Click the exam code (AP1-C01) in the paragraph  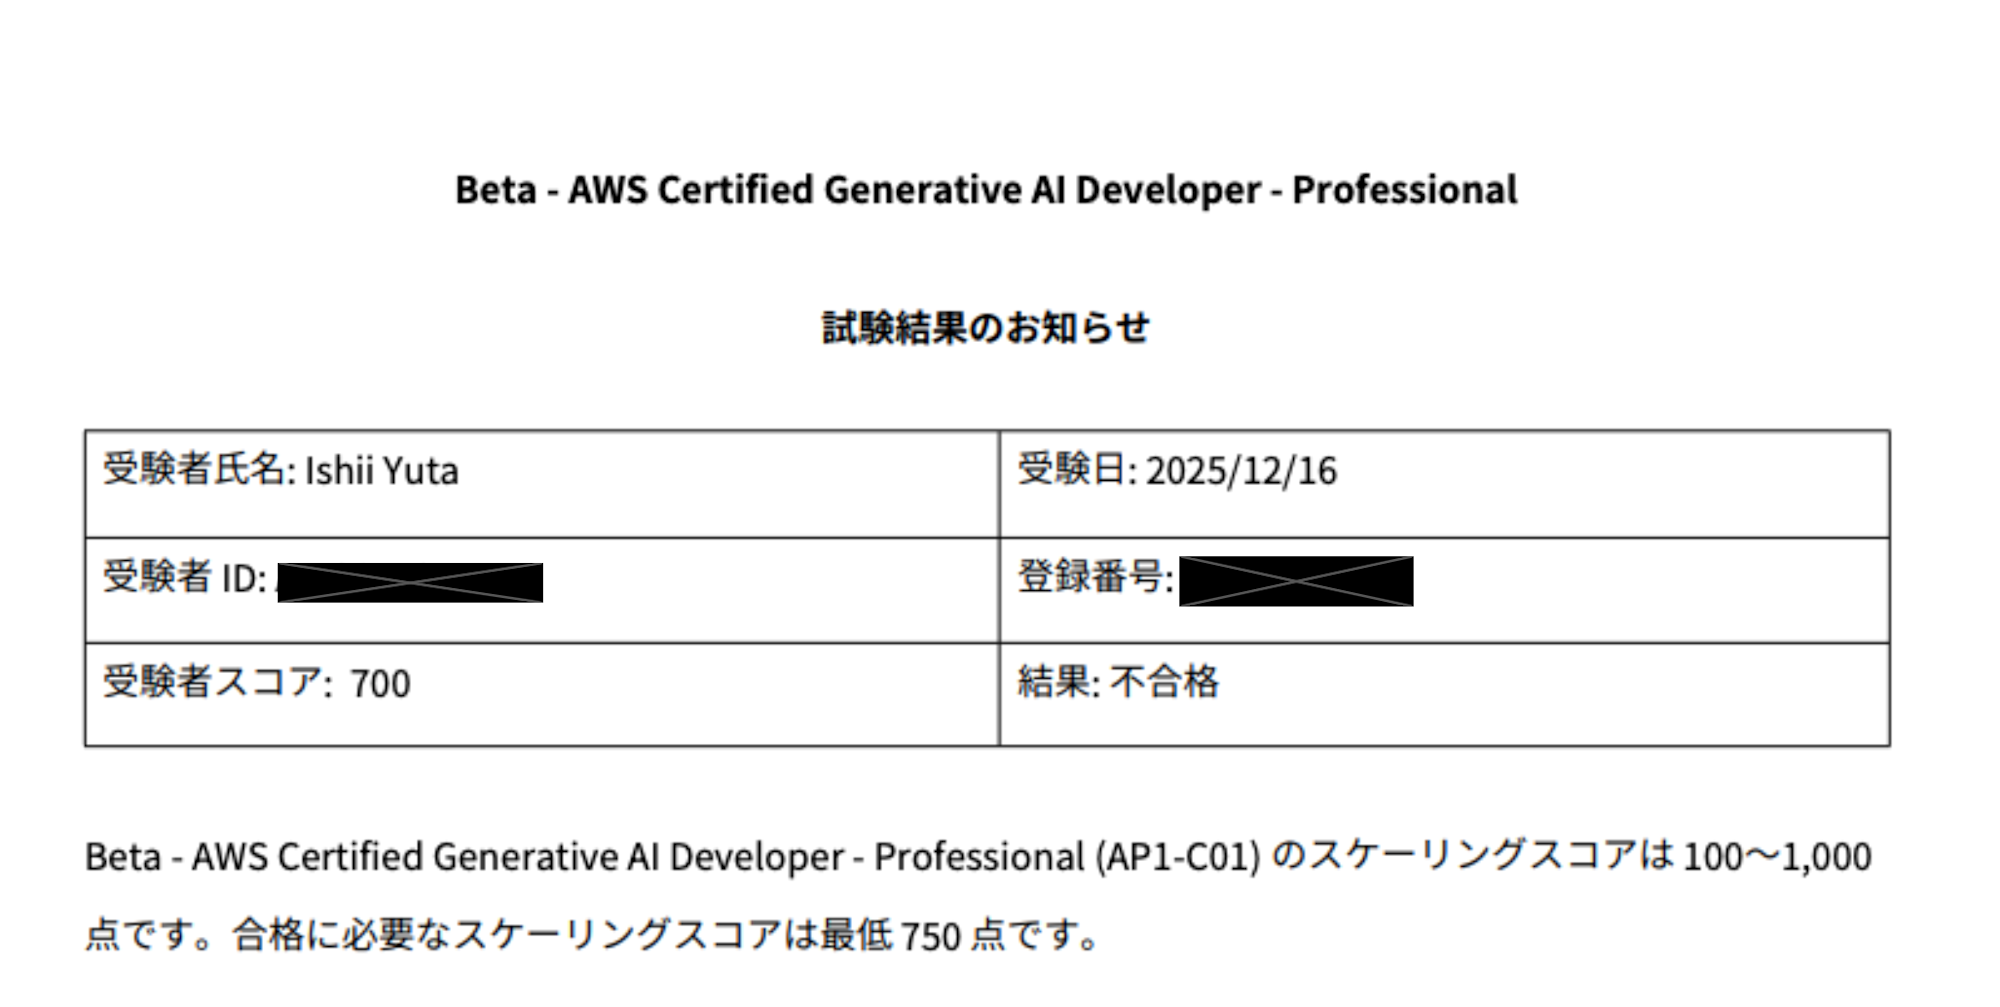click(x=1178, y=858)
